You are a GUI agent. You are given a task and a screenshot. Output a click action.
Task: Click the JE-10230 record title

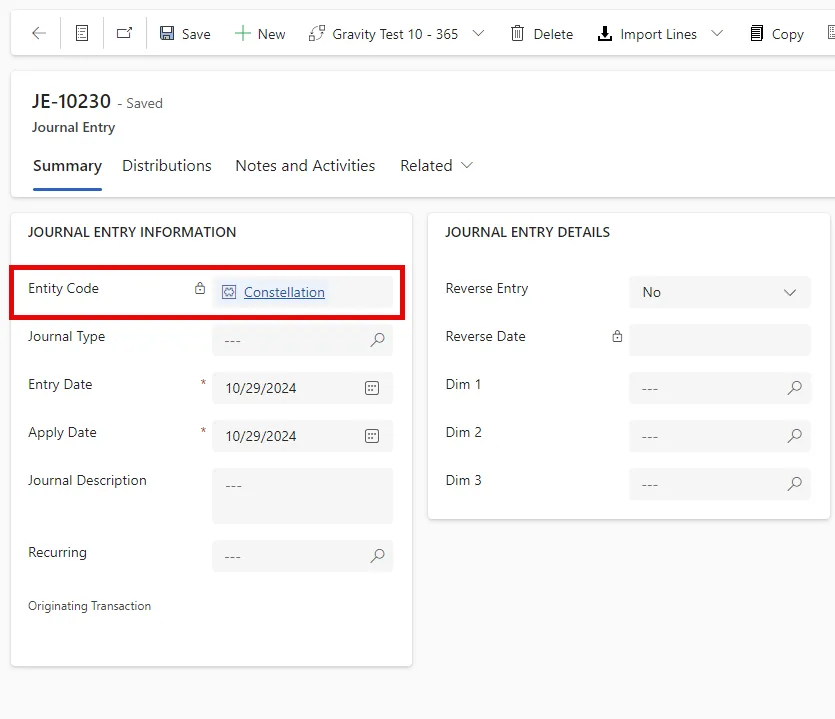click(x=71, y=101)
